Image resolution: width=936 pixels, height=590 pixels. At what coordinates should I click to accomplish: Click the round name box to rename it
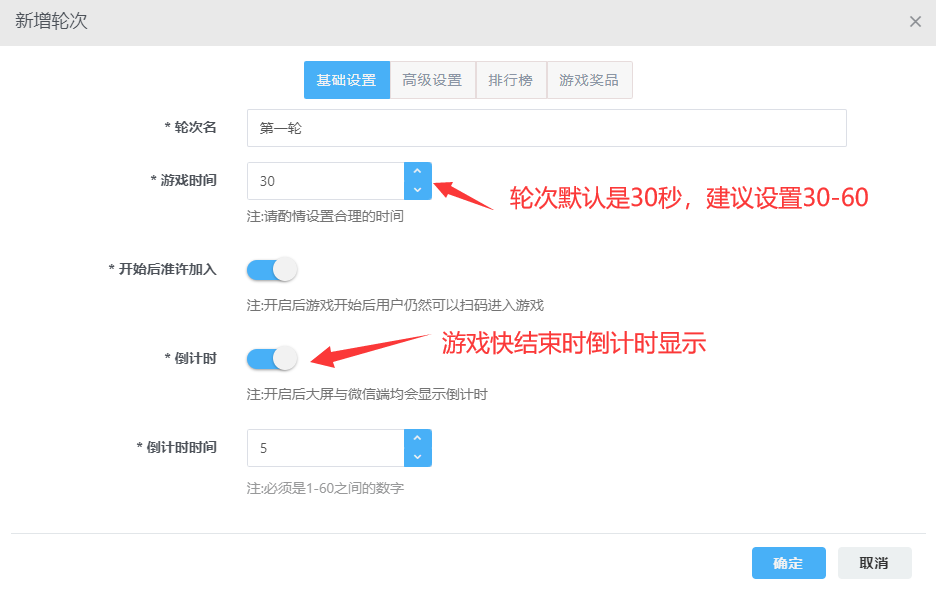[546, 128]
